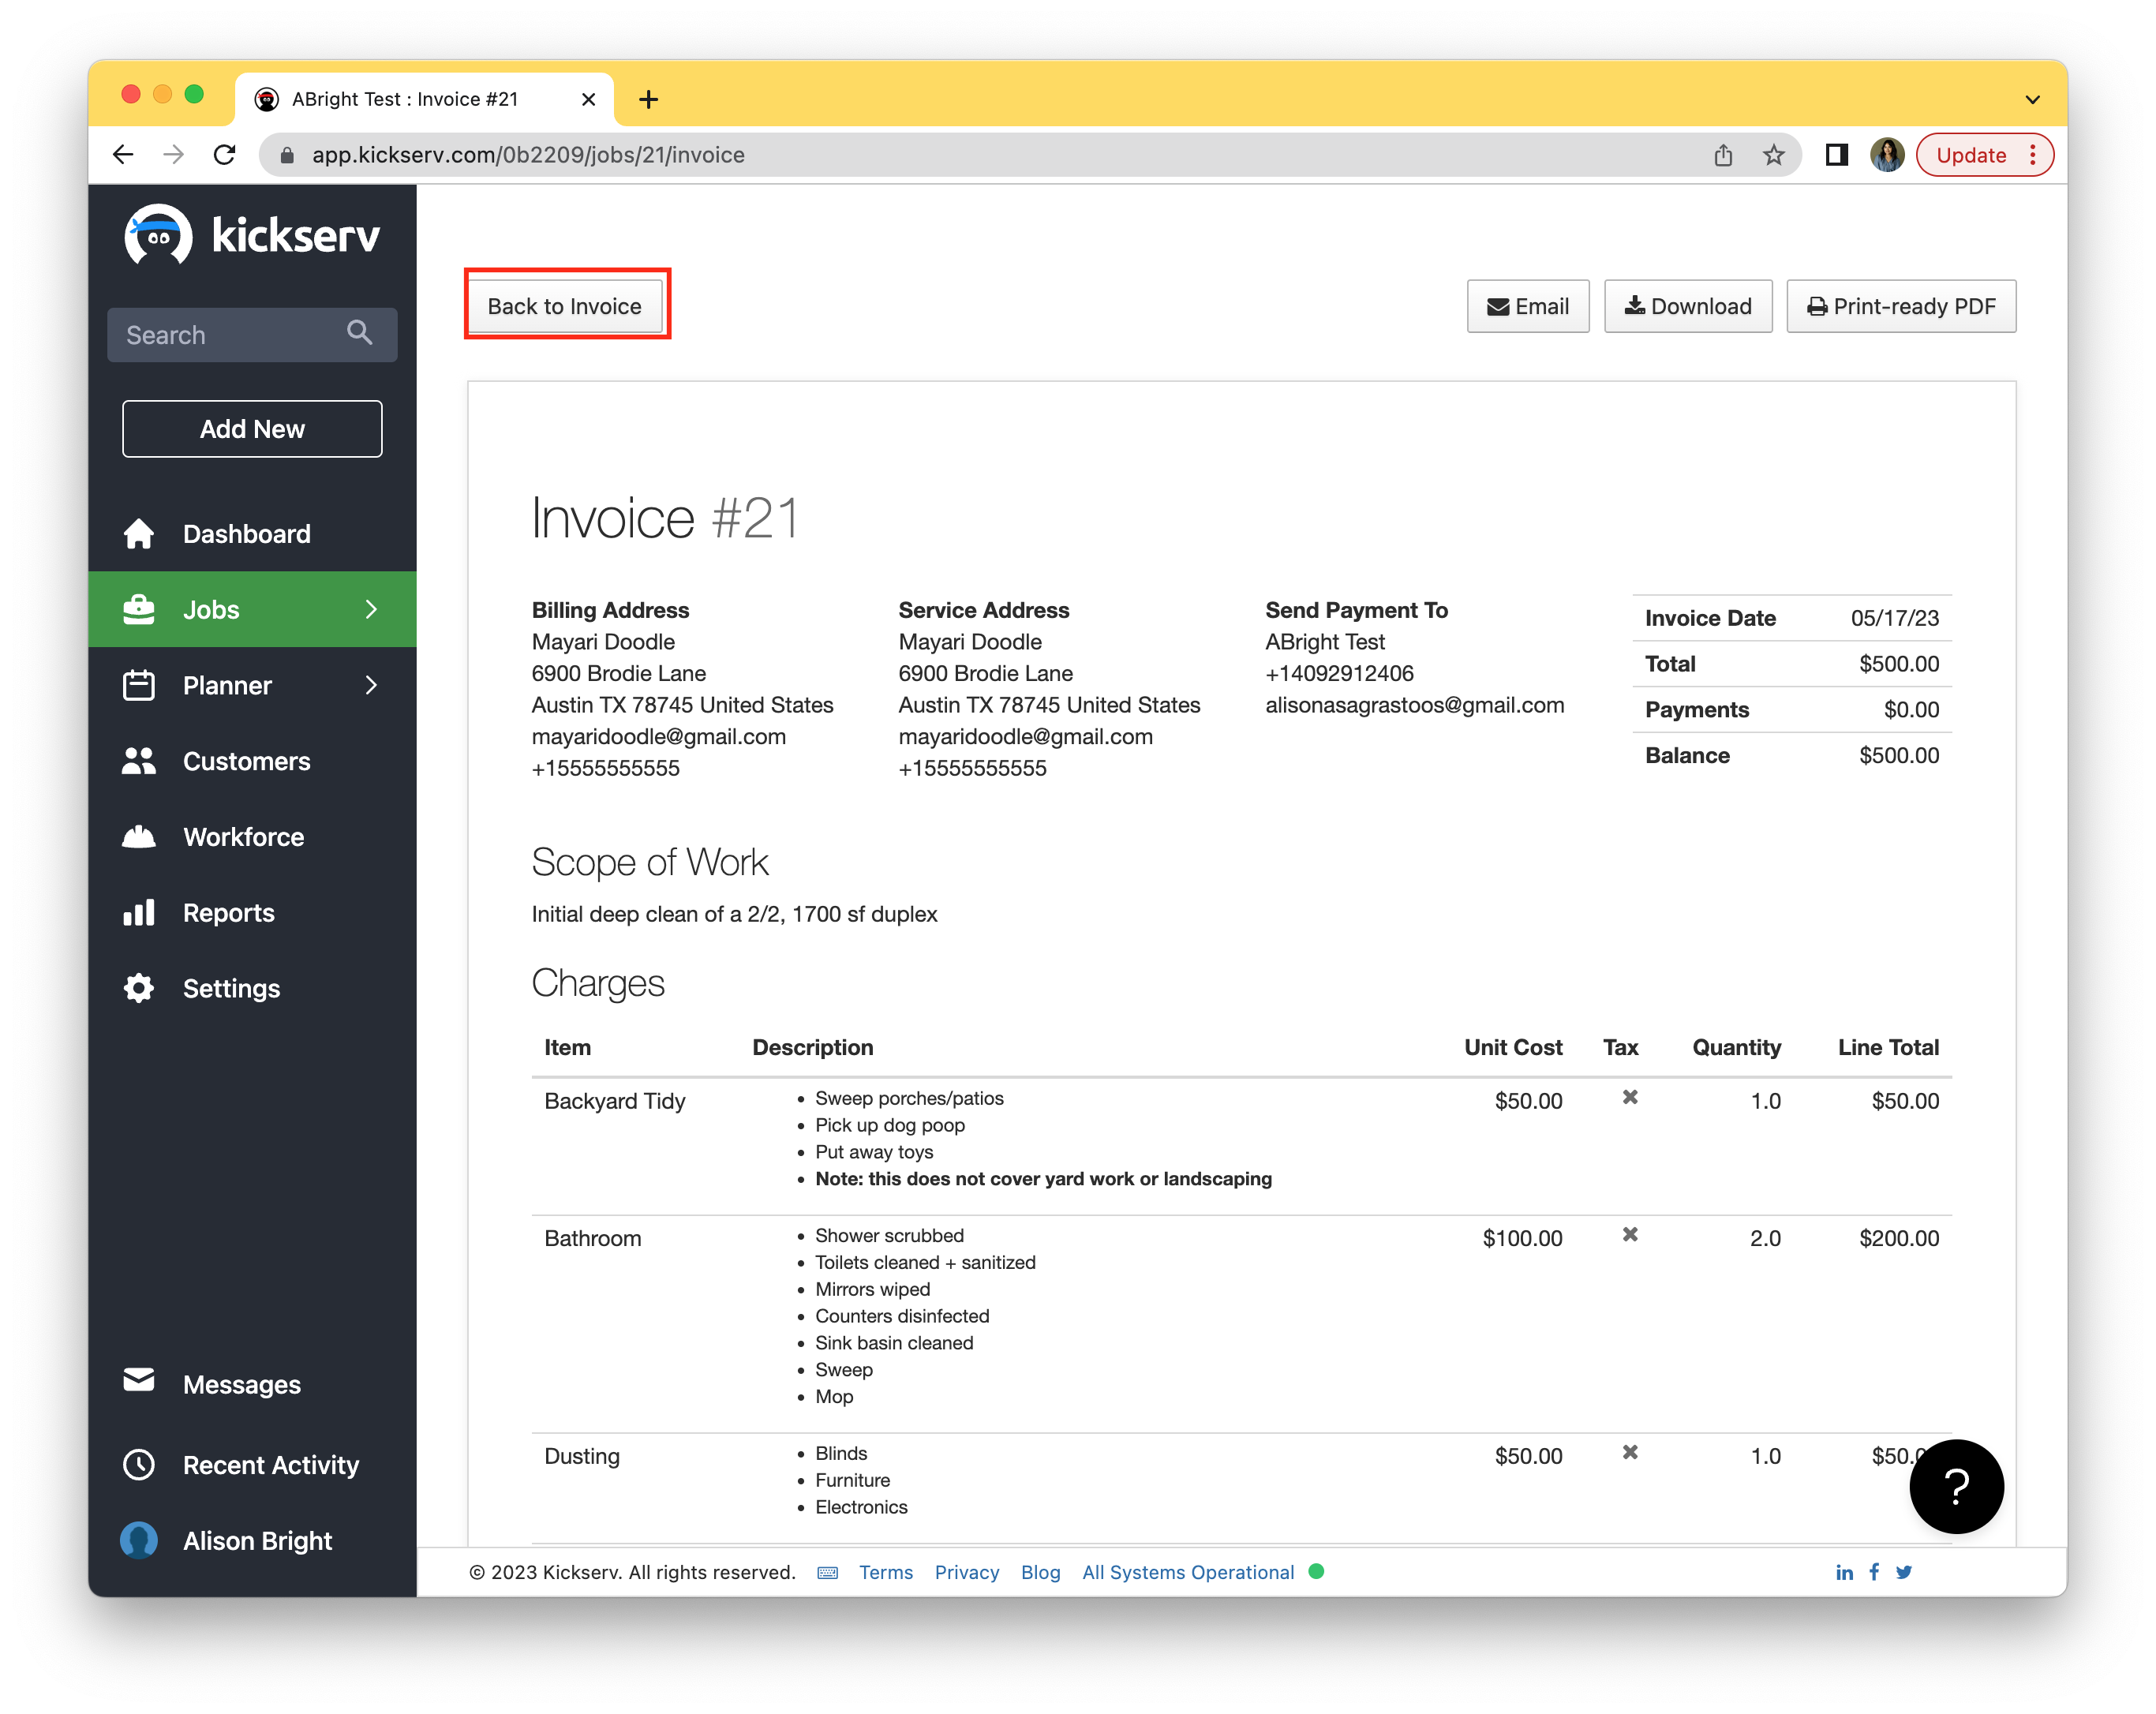Click the browser share icon in address bar
This screenshot has width=2156, height=1714.
[1723, 155]
